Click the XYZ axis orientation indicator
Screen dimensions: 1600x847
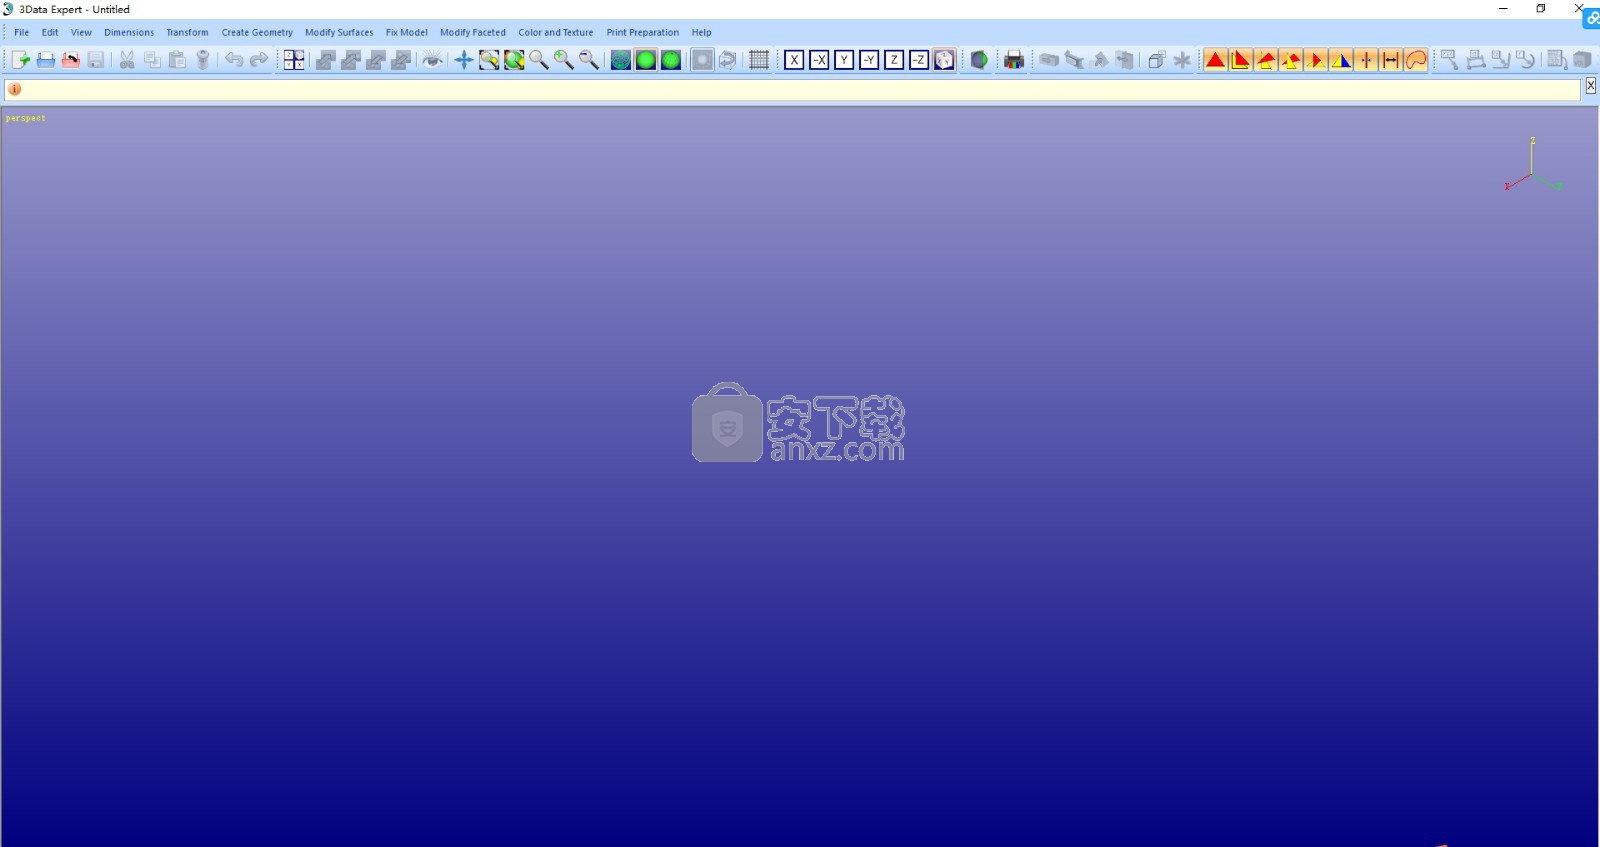1533,165
